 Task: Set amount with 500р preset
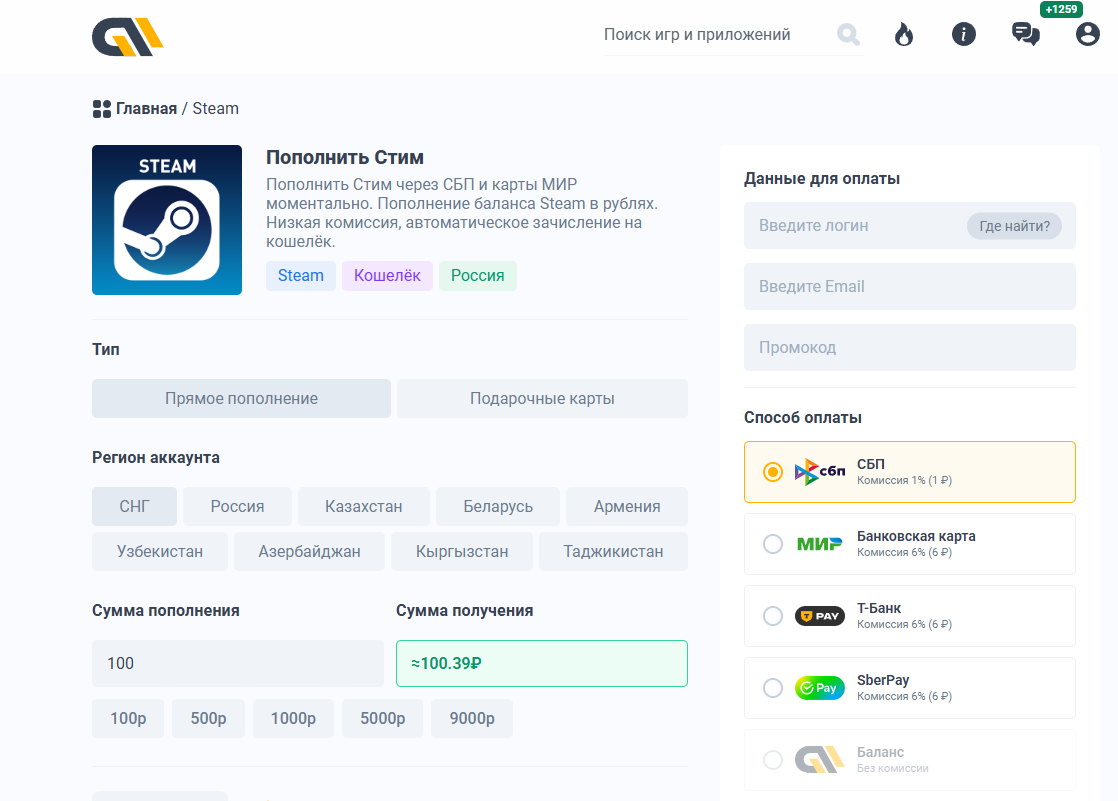208,718
